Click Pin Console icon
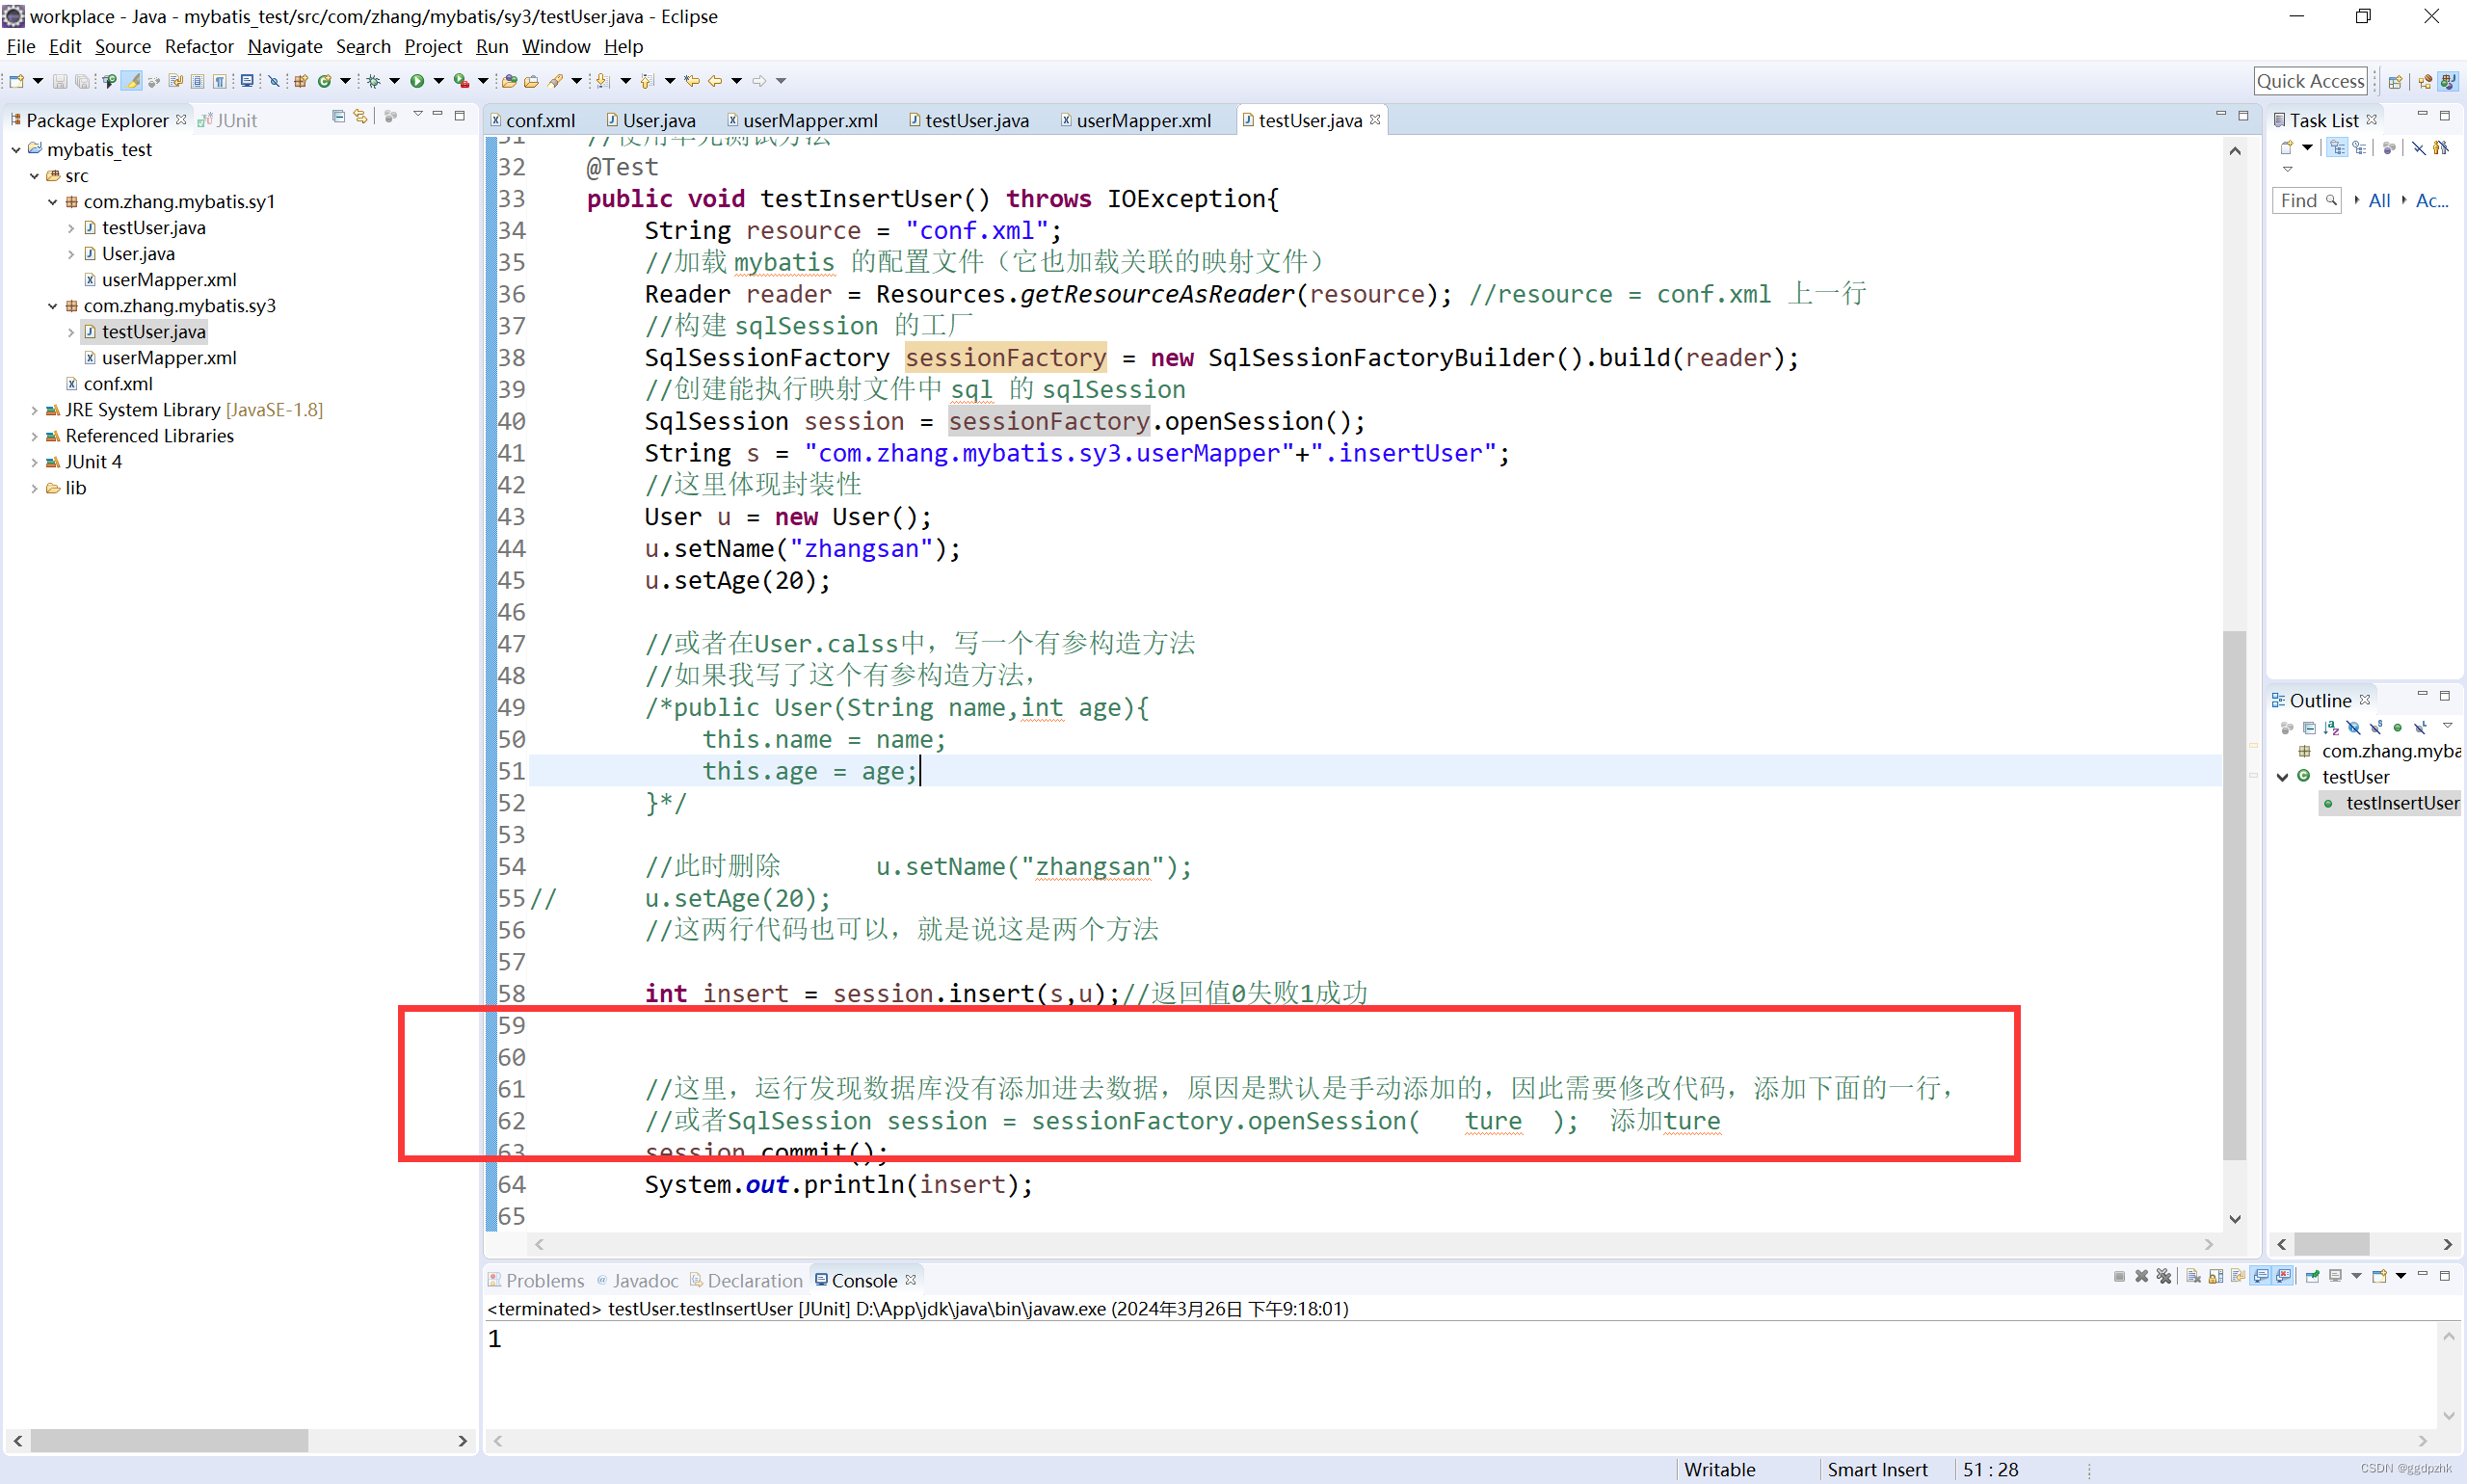Screen dimensions: 2467x1484 (x=2312, y=1276)
